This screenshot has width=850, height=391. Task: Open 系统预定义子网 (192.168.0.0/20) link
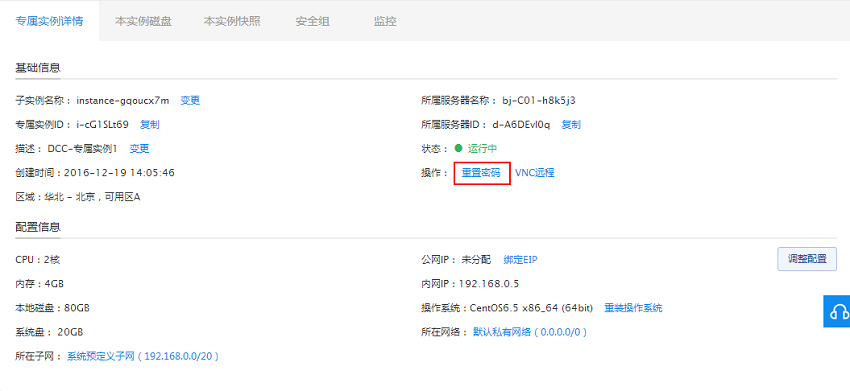click(x=143, y=356)
